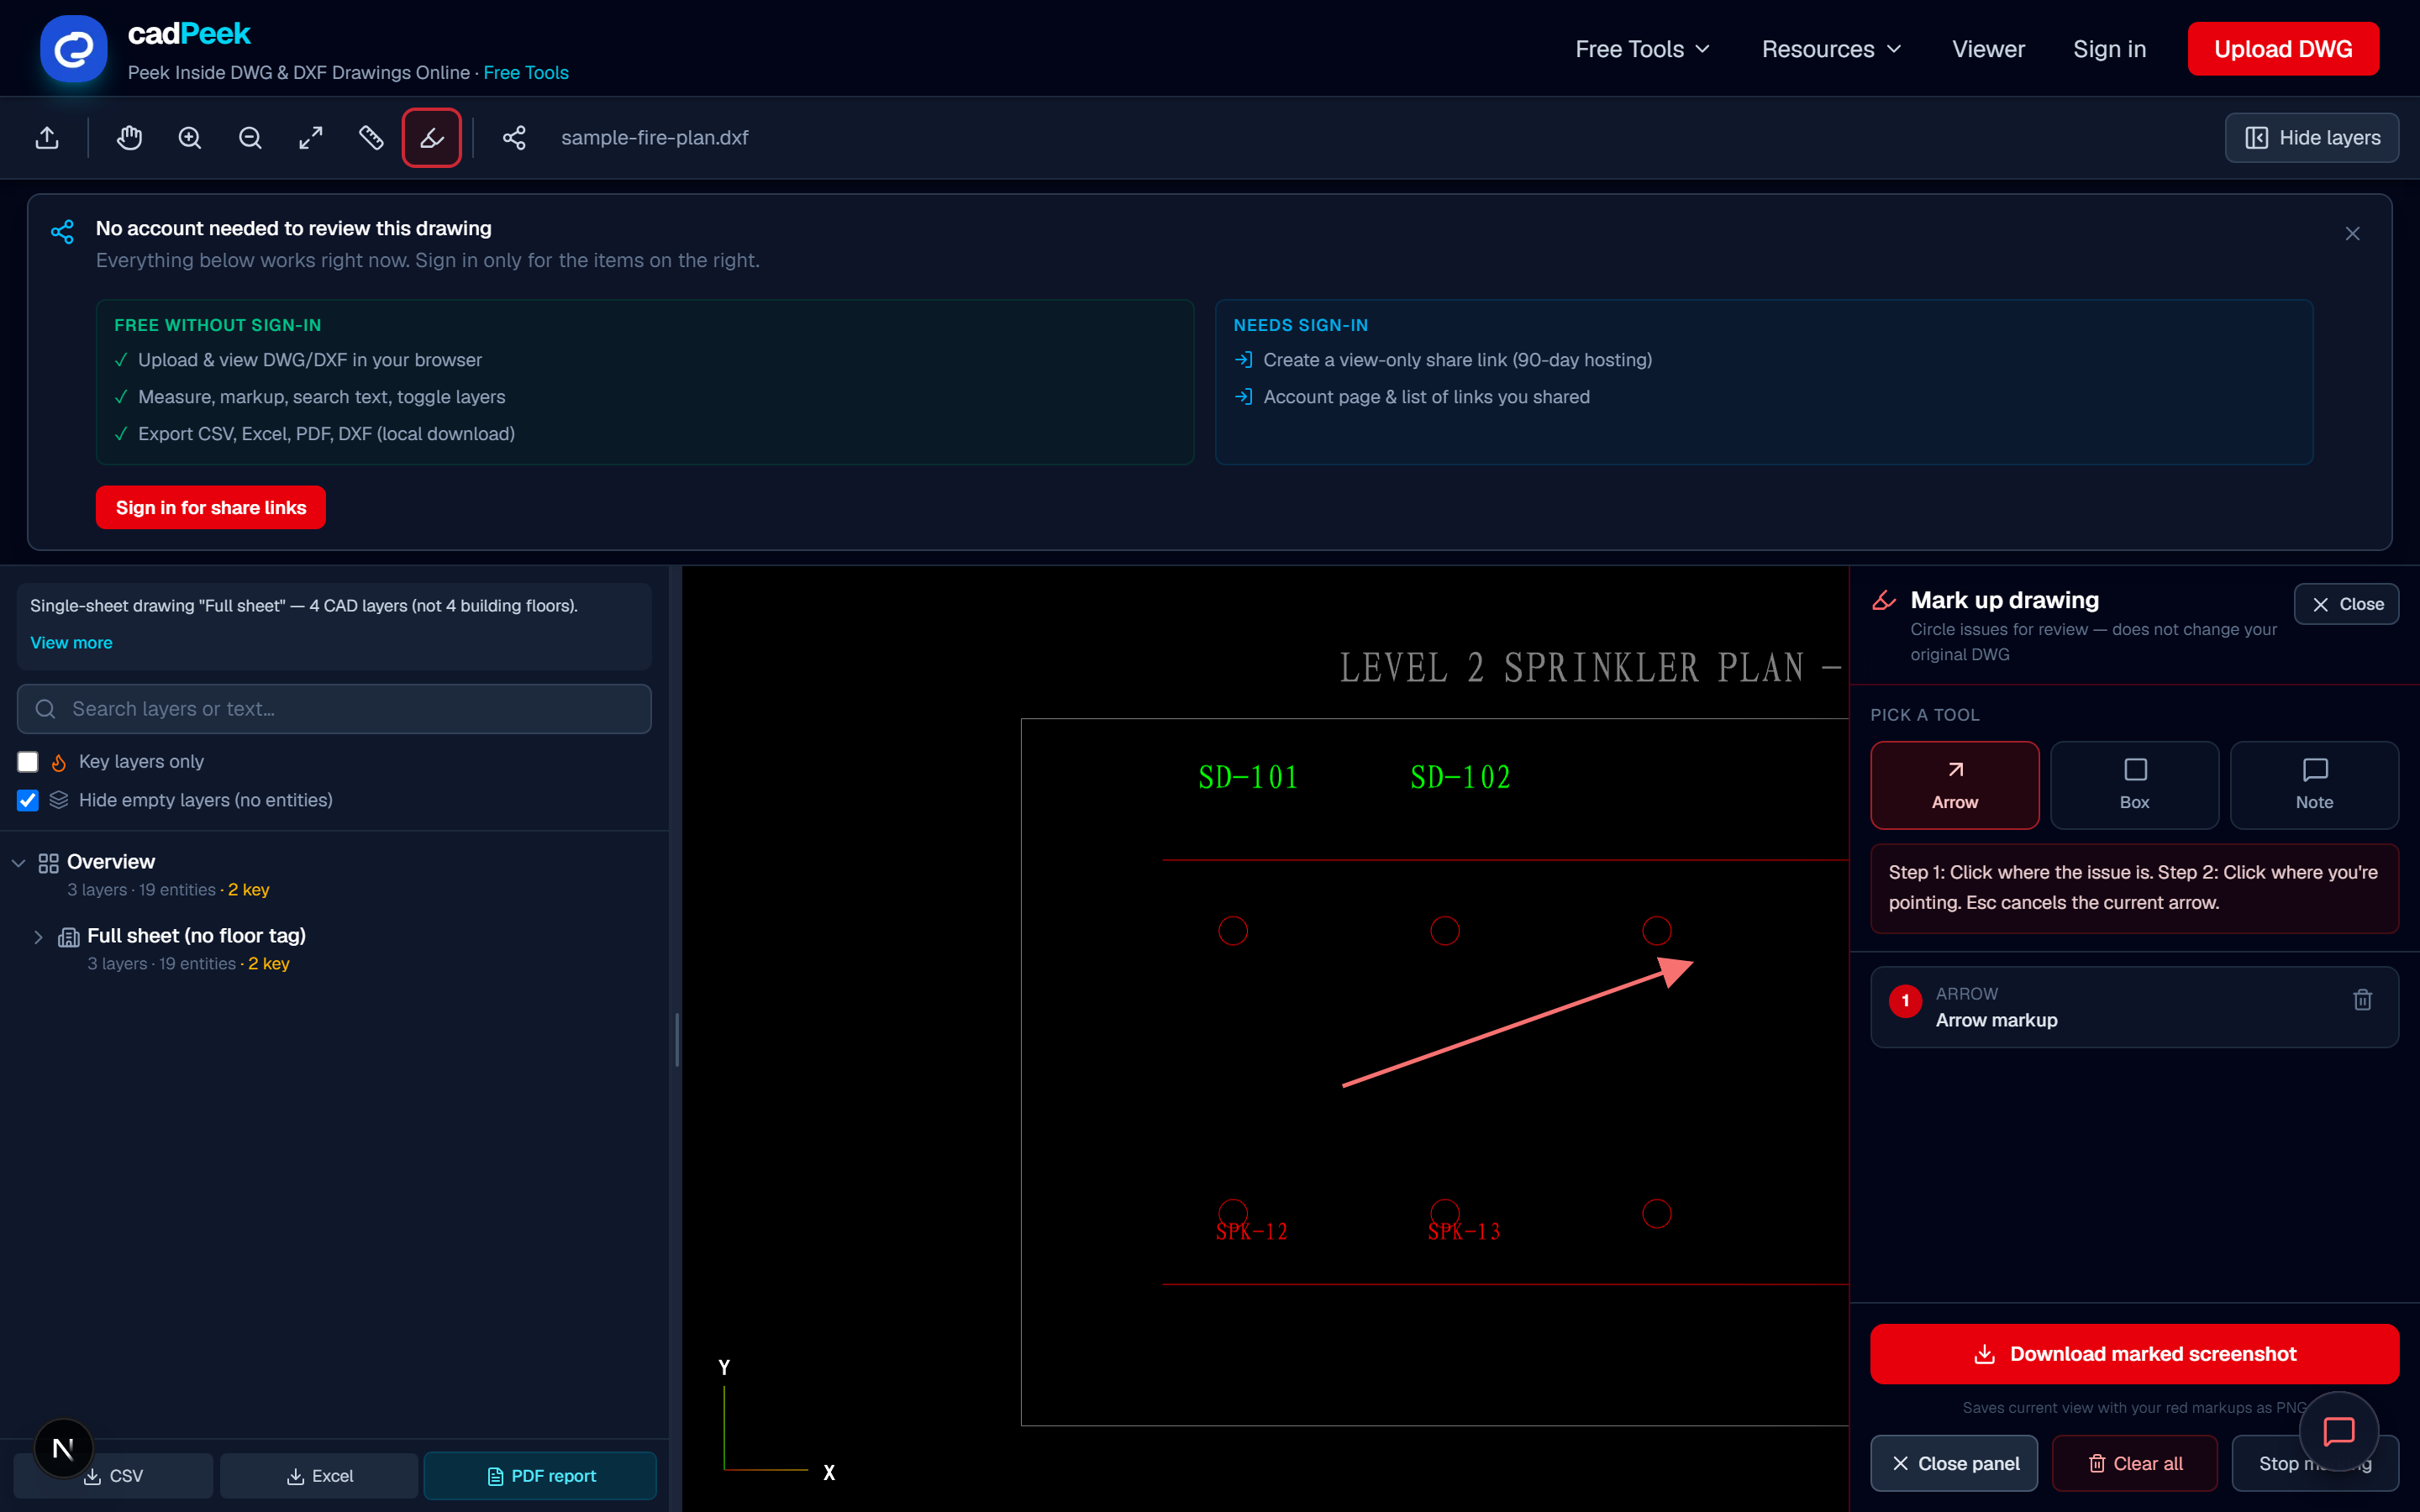Viewport: 2420px width, 1512px height.
Task: Expand the Full sheet tree item
Action: click(38, 937)
